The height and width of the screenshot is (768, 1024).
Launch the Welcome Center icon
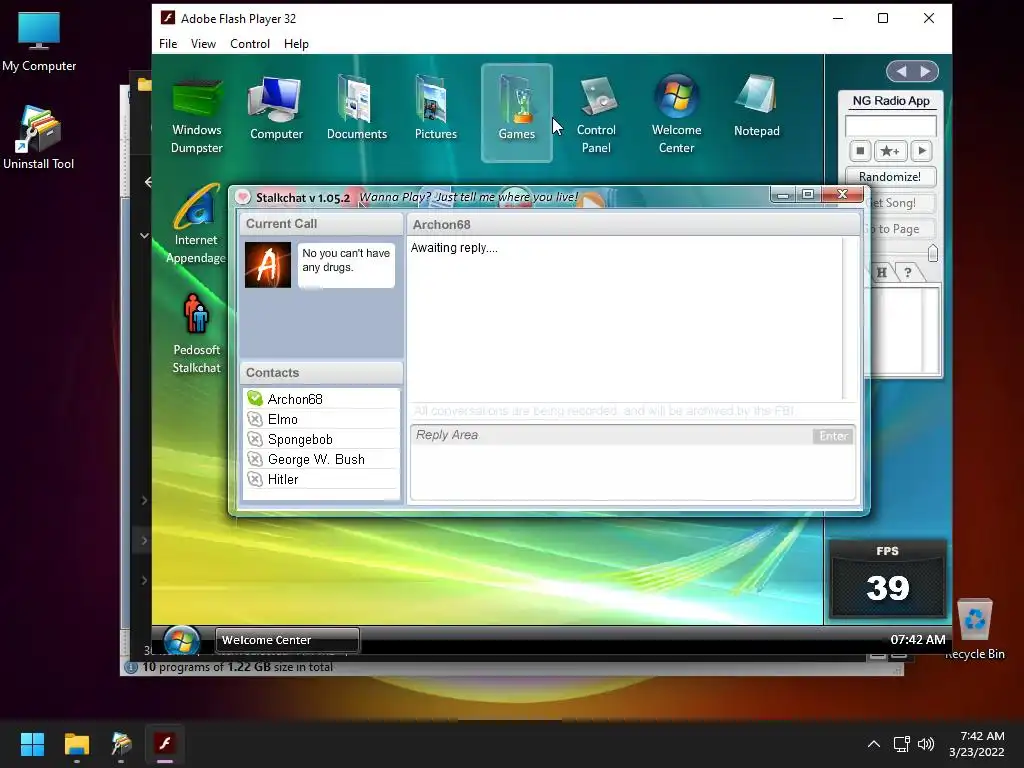677,116
